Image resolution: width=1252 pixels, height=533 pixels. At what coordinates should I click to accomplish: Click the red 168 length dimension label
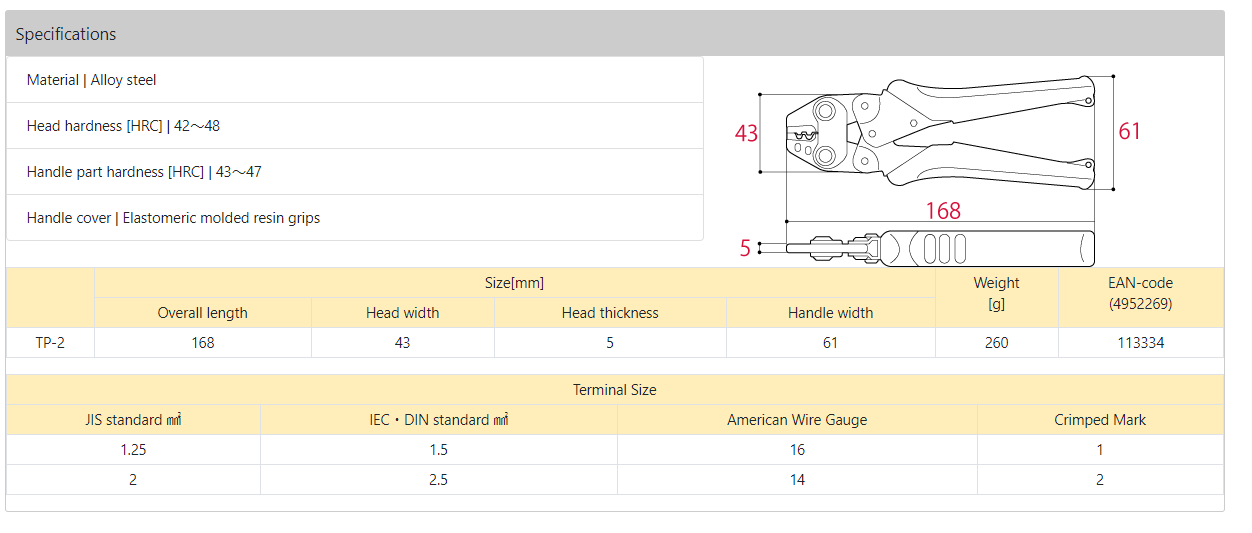[x=942, y=210]
